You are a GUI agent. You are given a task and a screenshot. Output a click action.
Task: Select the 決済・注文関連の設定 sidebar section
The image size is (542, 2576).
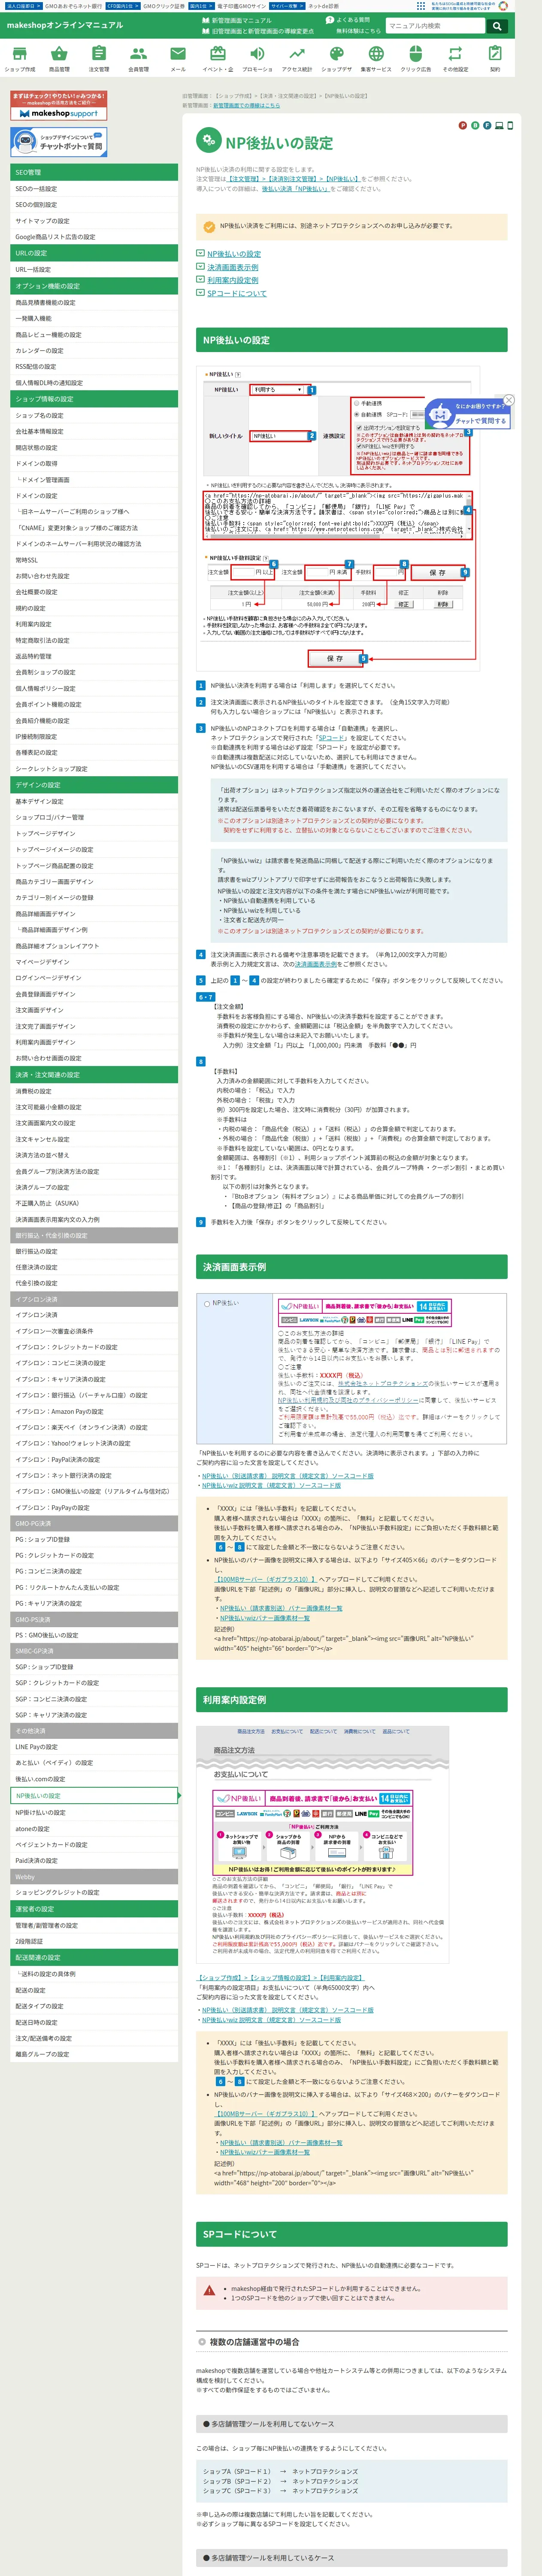click(94, 1075)
